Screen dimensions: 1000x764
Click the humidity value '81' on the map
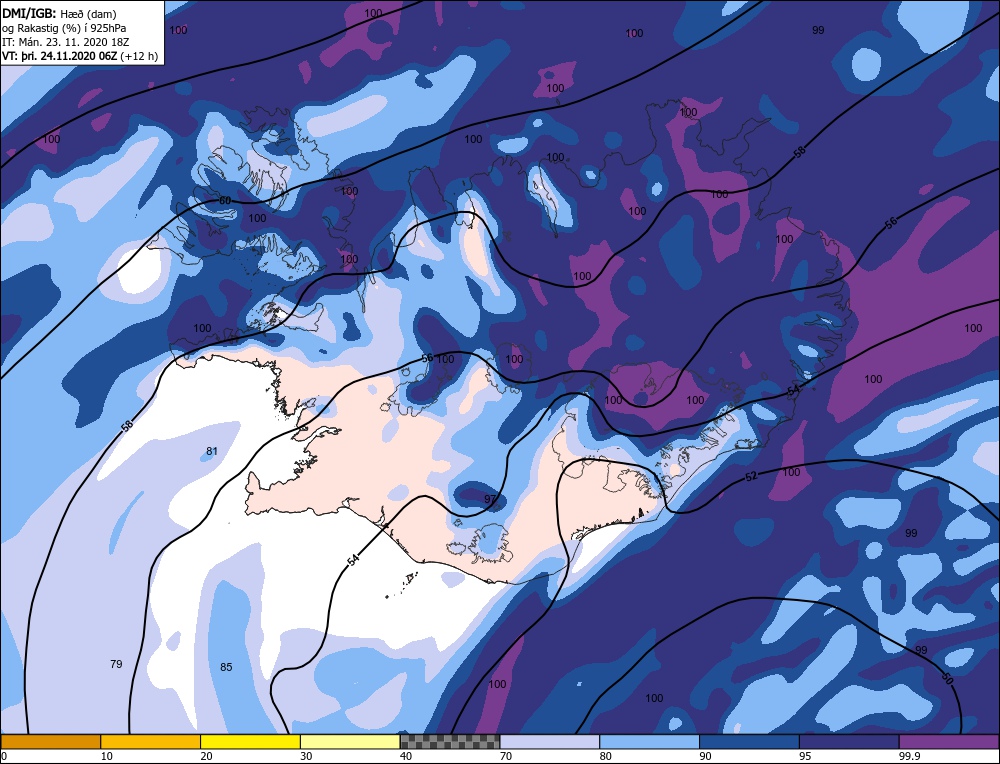pyautogui.click(x=212, y=452)
